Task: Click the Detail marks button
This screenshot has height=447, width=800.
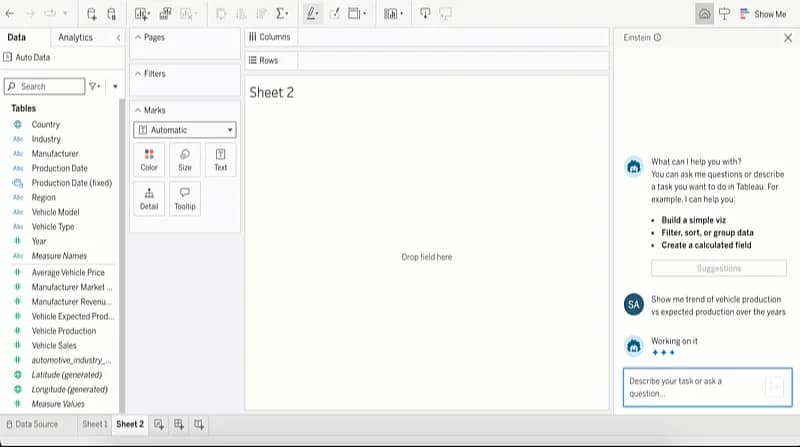Action: (x=149, y=198)
